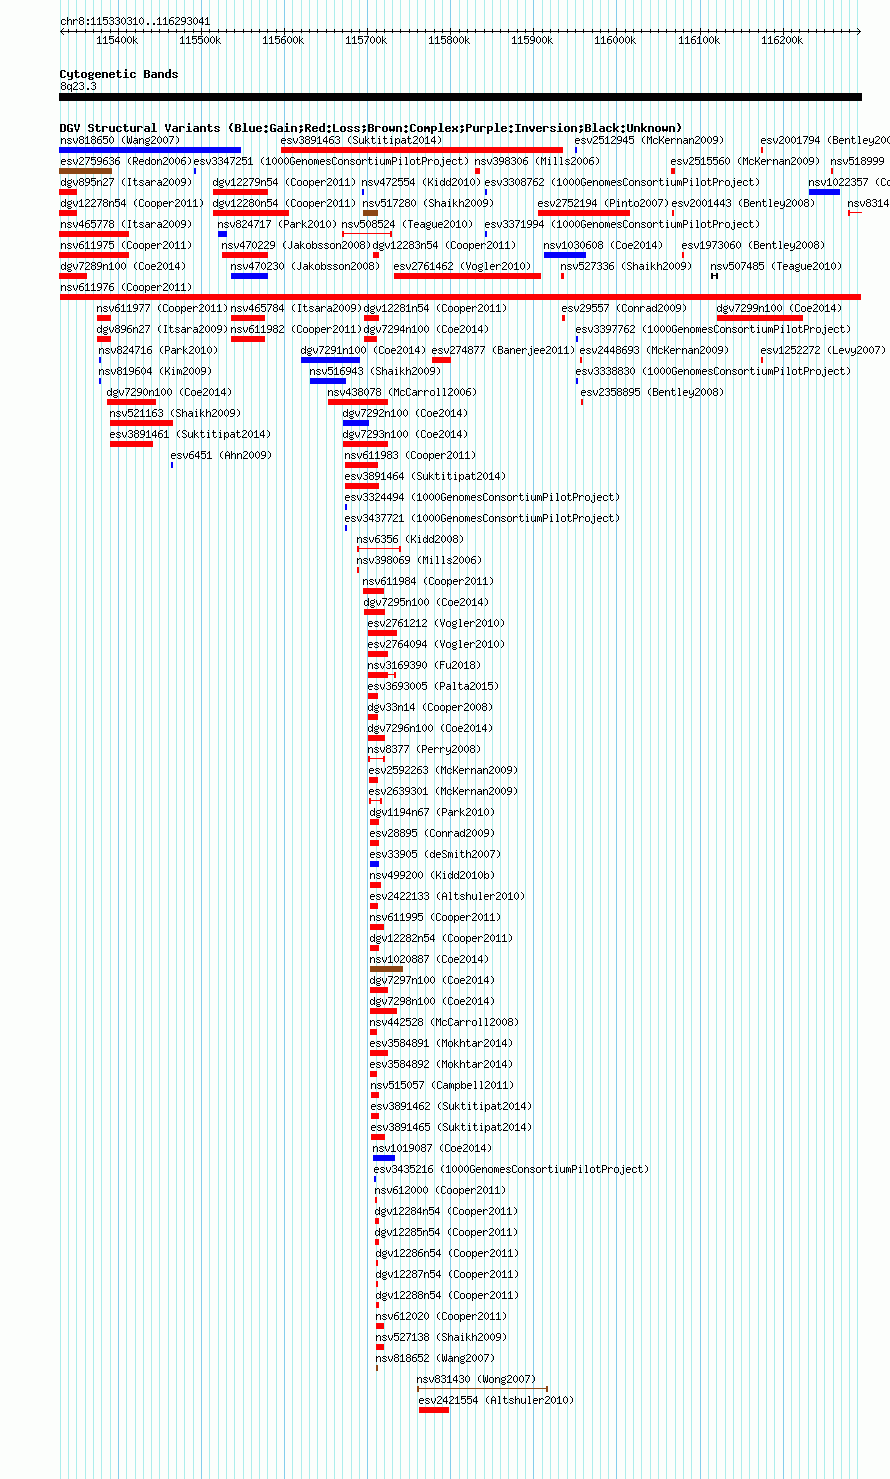Click esv2421554 (Altshuler2010) label
The image size is (890, 1479).
click(497, 1400)
